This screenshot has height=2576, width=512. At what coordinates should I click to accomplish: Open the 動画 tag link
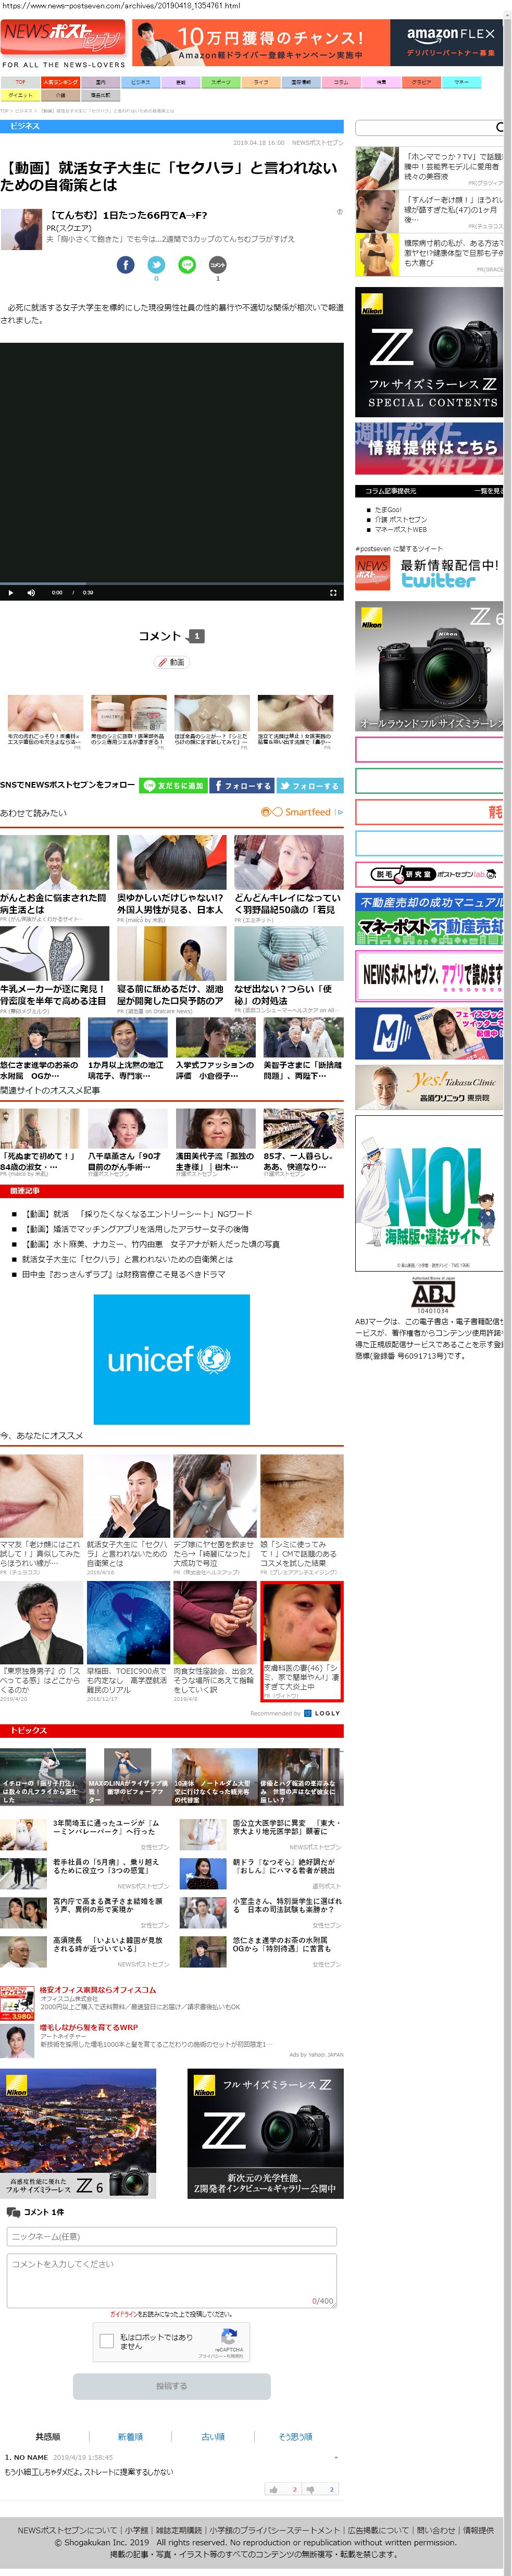coord(171,662)
